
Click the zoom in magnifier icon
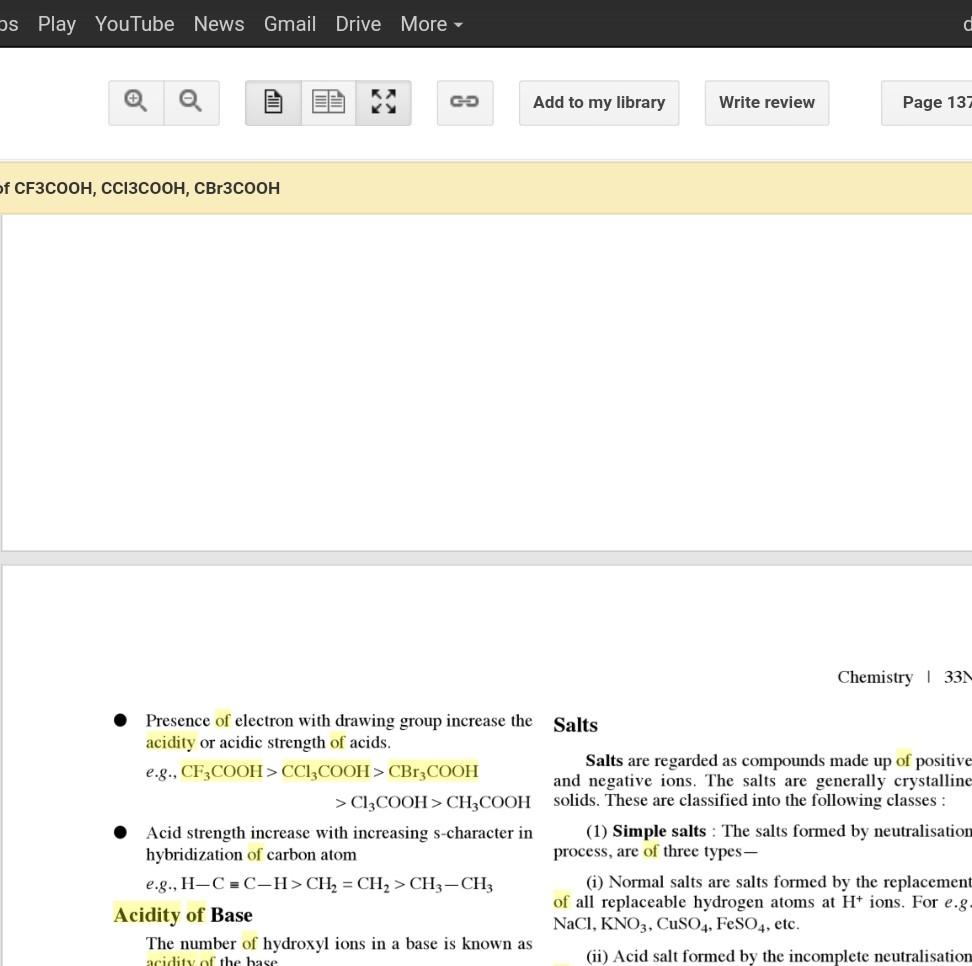[136, 102]
